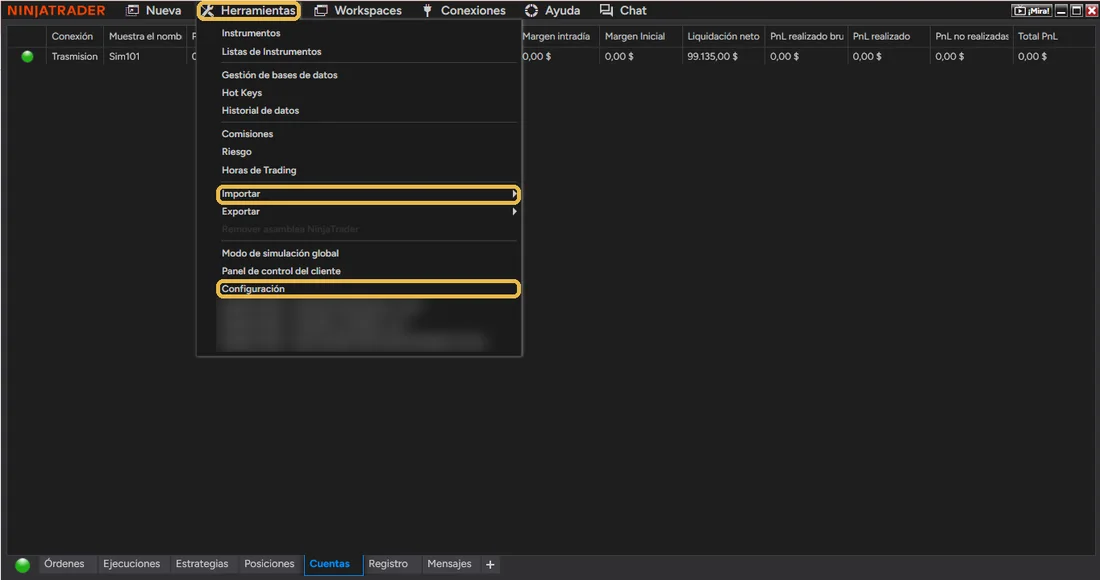
Task: Switch to the Órdenes tab
Action: [64, 564]
